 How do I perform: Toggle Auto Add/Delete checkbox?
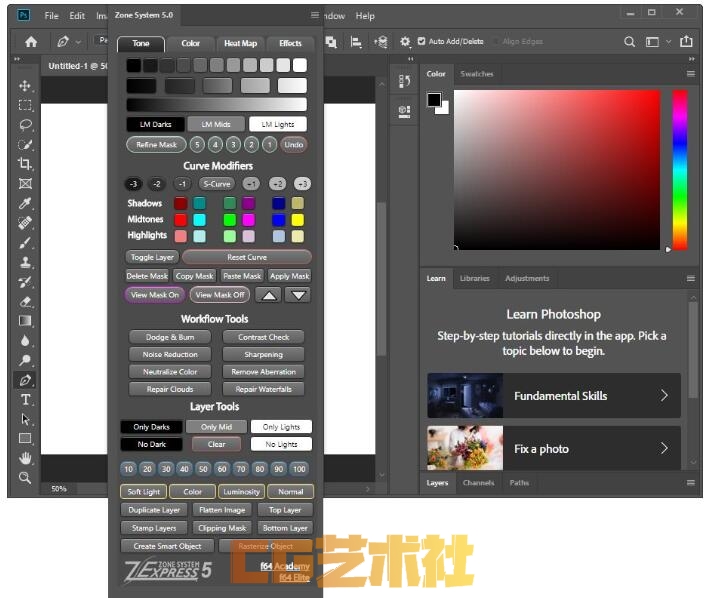421,41
